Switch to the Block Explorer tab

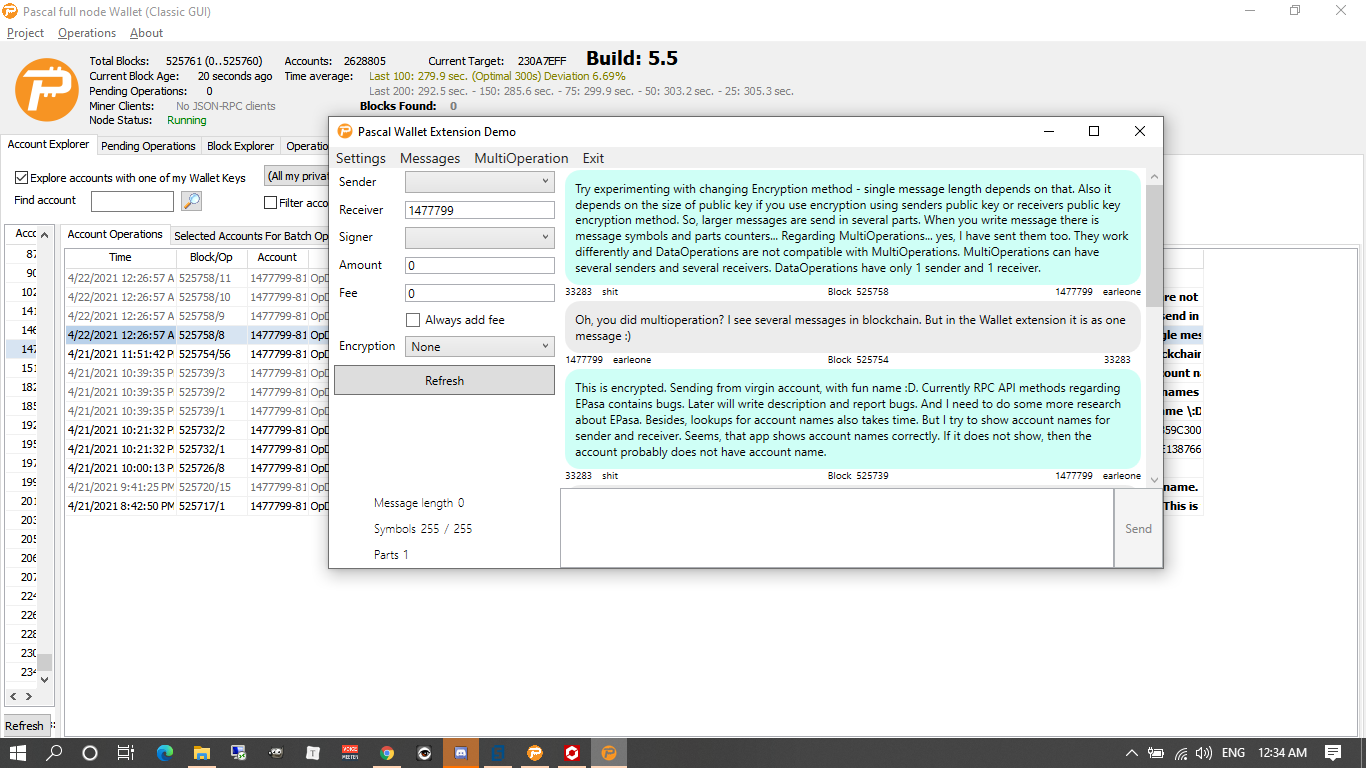240,146
